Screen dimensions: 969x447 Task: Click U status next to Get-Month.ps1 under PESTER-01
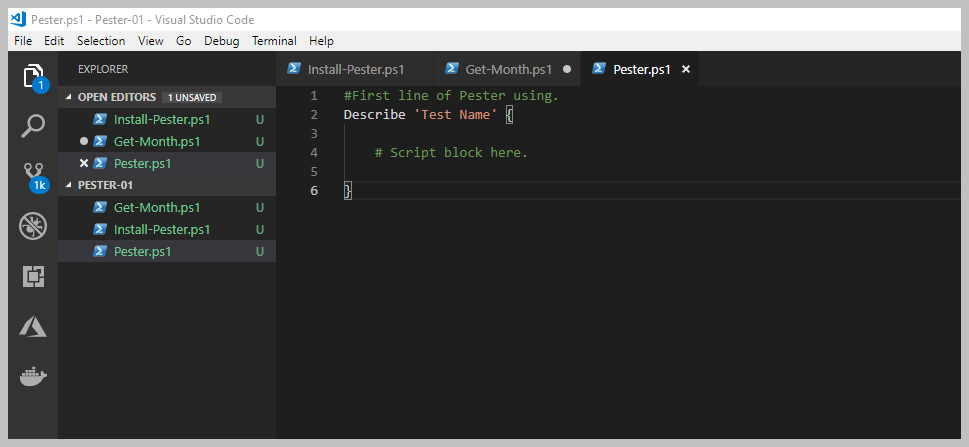260,207
